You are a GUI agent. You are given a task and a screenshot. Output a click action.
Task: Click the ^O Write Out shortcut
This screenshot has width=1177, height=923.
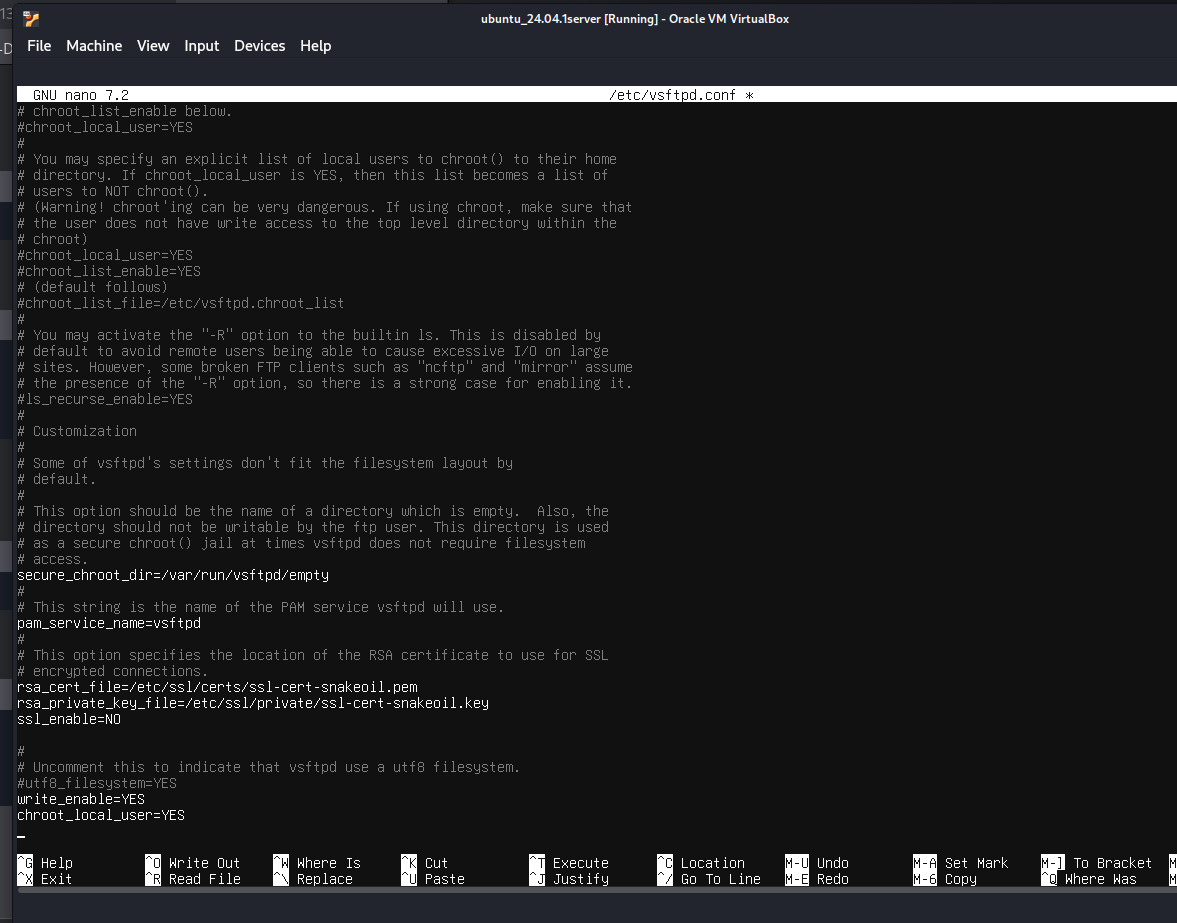pos(193,863)
